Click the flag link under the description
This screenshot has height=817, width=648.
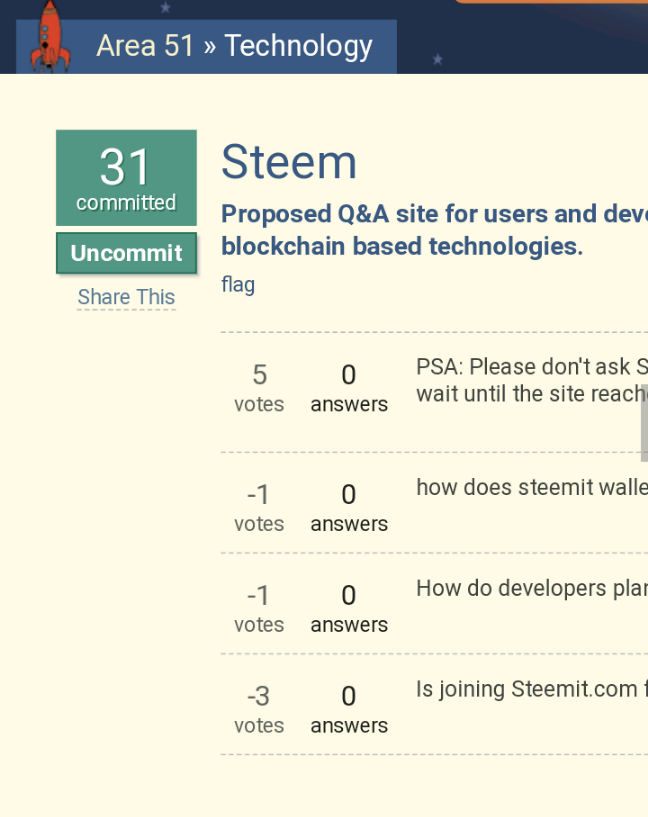point(238,285)
